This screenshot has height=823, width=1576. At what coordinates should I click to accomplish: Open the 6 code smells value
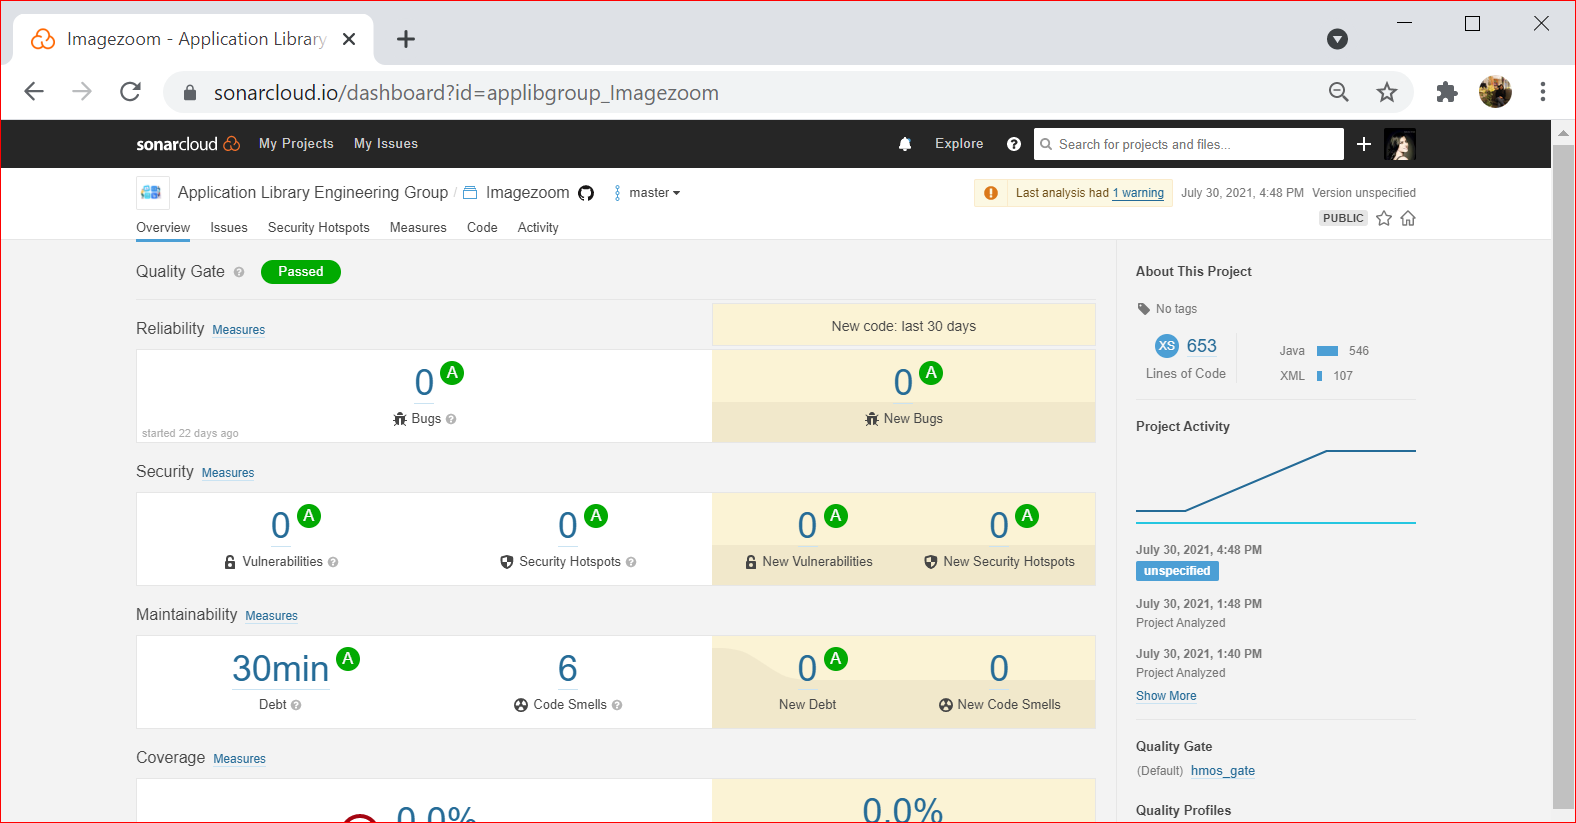pos(568,668)
